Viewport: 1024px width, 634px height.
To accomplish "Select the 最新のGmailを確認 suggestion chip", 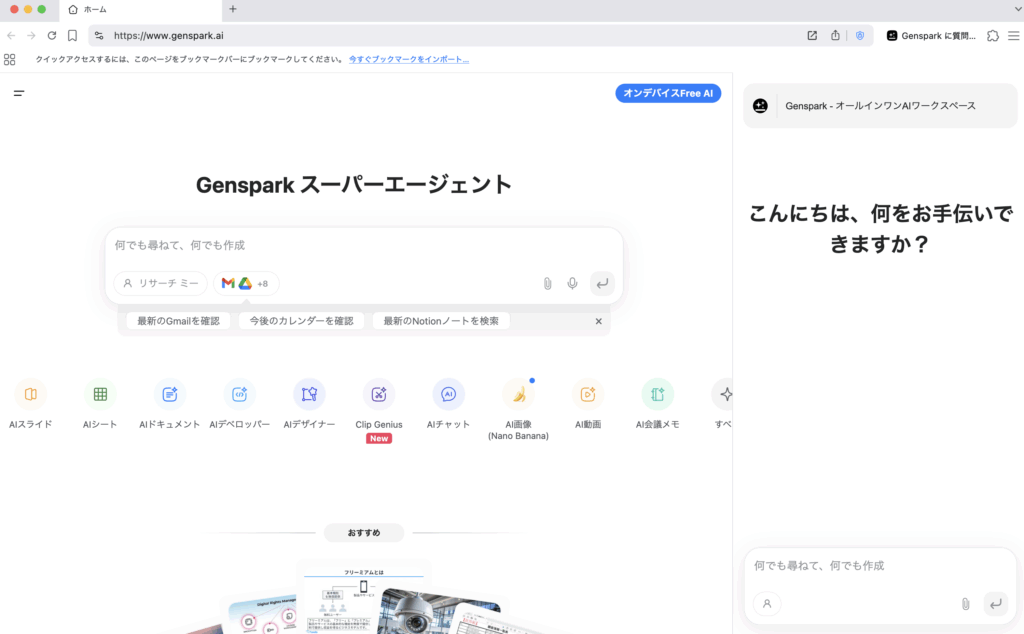I will point(178,320).
